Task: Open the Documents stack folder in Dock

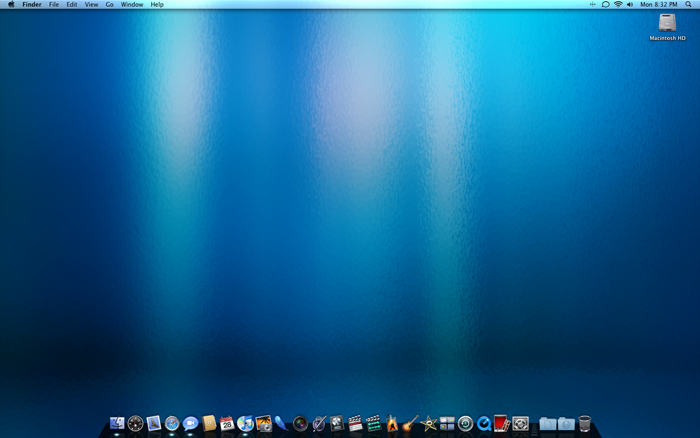Action: pyautogui.click(x=548, y=423)
